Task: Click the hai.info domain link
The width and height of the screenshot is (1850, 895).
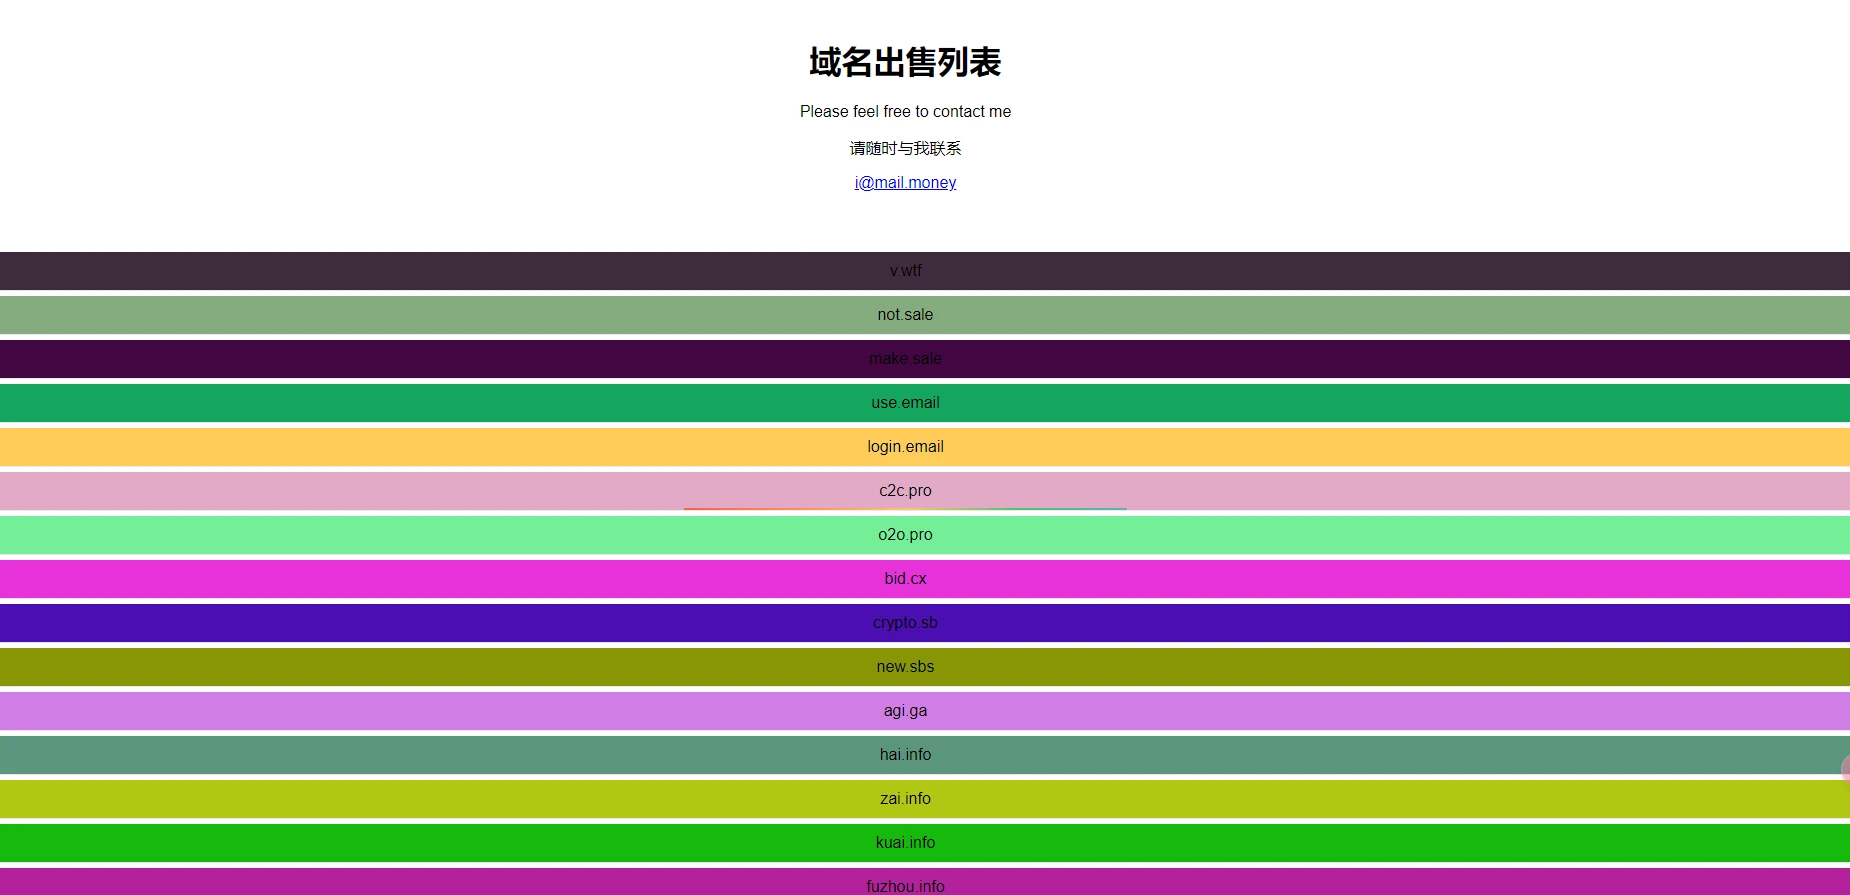Action: coord(905,755)
